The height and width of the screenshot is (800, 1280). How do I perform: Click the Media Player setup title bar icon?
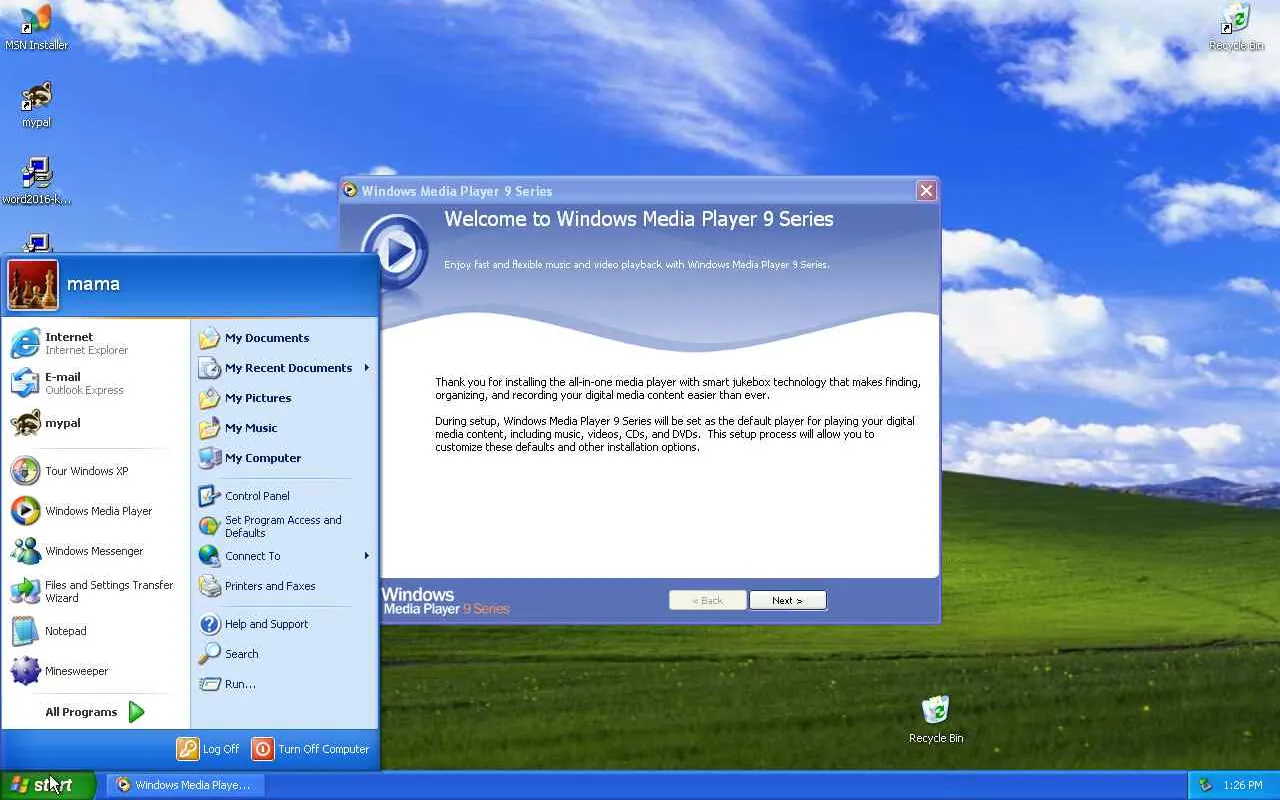[x=350, y=191]
